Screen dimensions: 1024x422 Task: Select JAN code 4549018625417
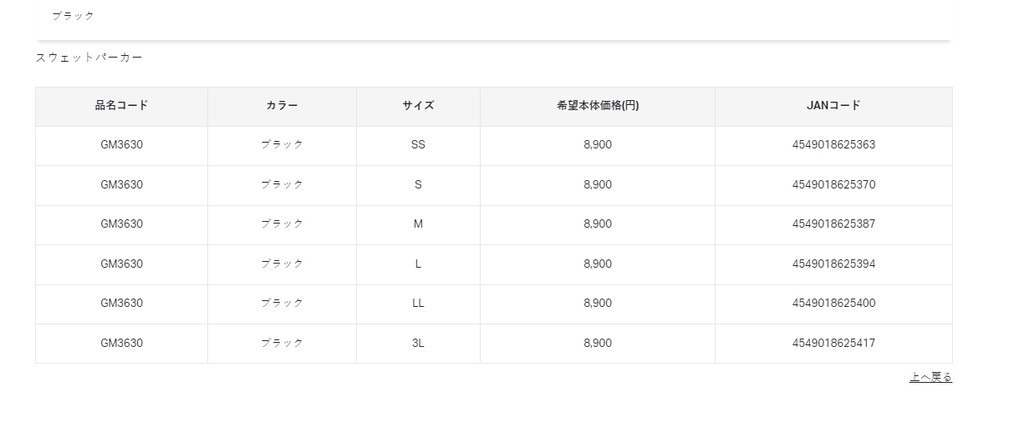pos(833,343)
